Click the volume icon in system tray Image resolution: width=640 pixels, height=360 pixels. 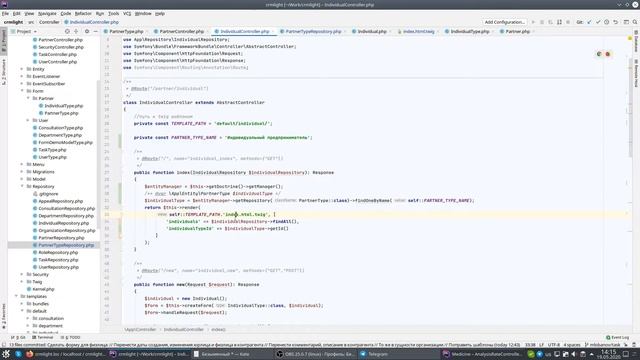[x=574, y=354]
